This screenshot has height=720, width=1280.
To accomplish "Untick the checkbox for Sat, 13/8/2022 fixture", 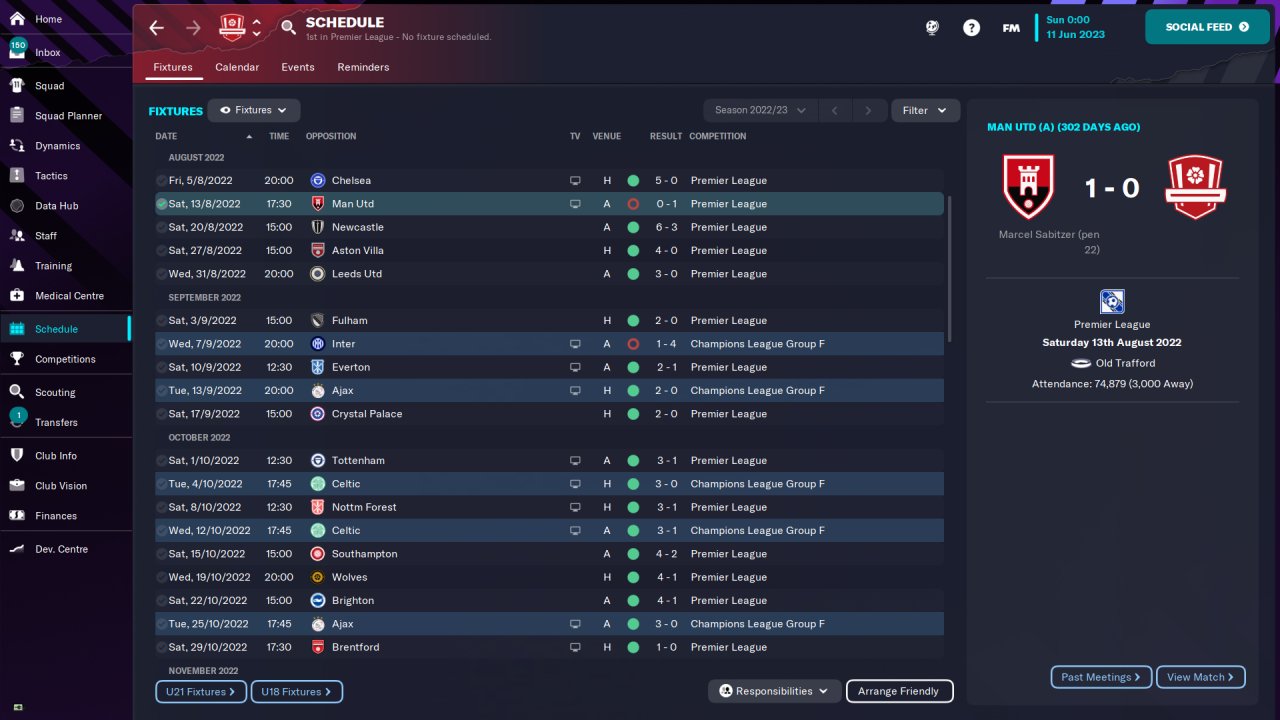I will (x=161, y=204).
